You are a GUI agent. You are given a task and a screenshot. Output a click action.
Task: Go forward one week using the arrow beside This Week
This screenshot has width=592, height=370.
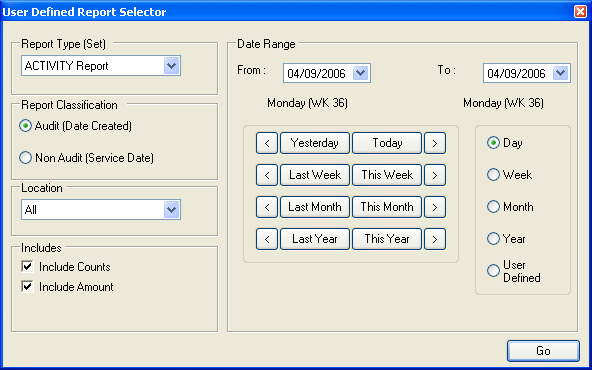(435, 175)
